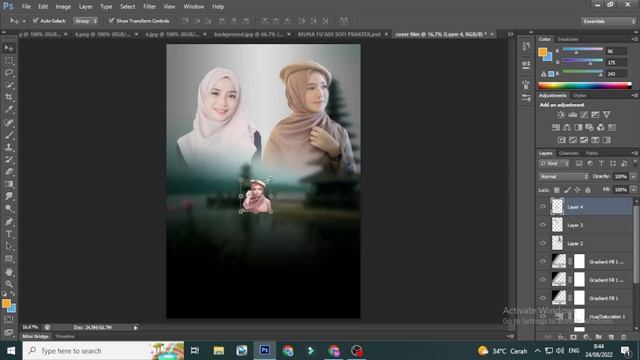
Task: Select the Spot Healing Brush tool
Action: [9, 122]
